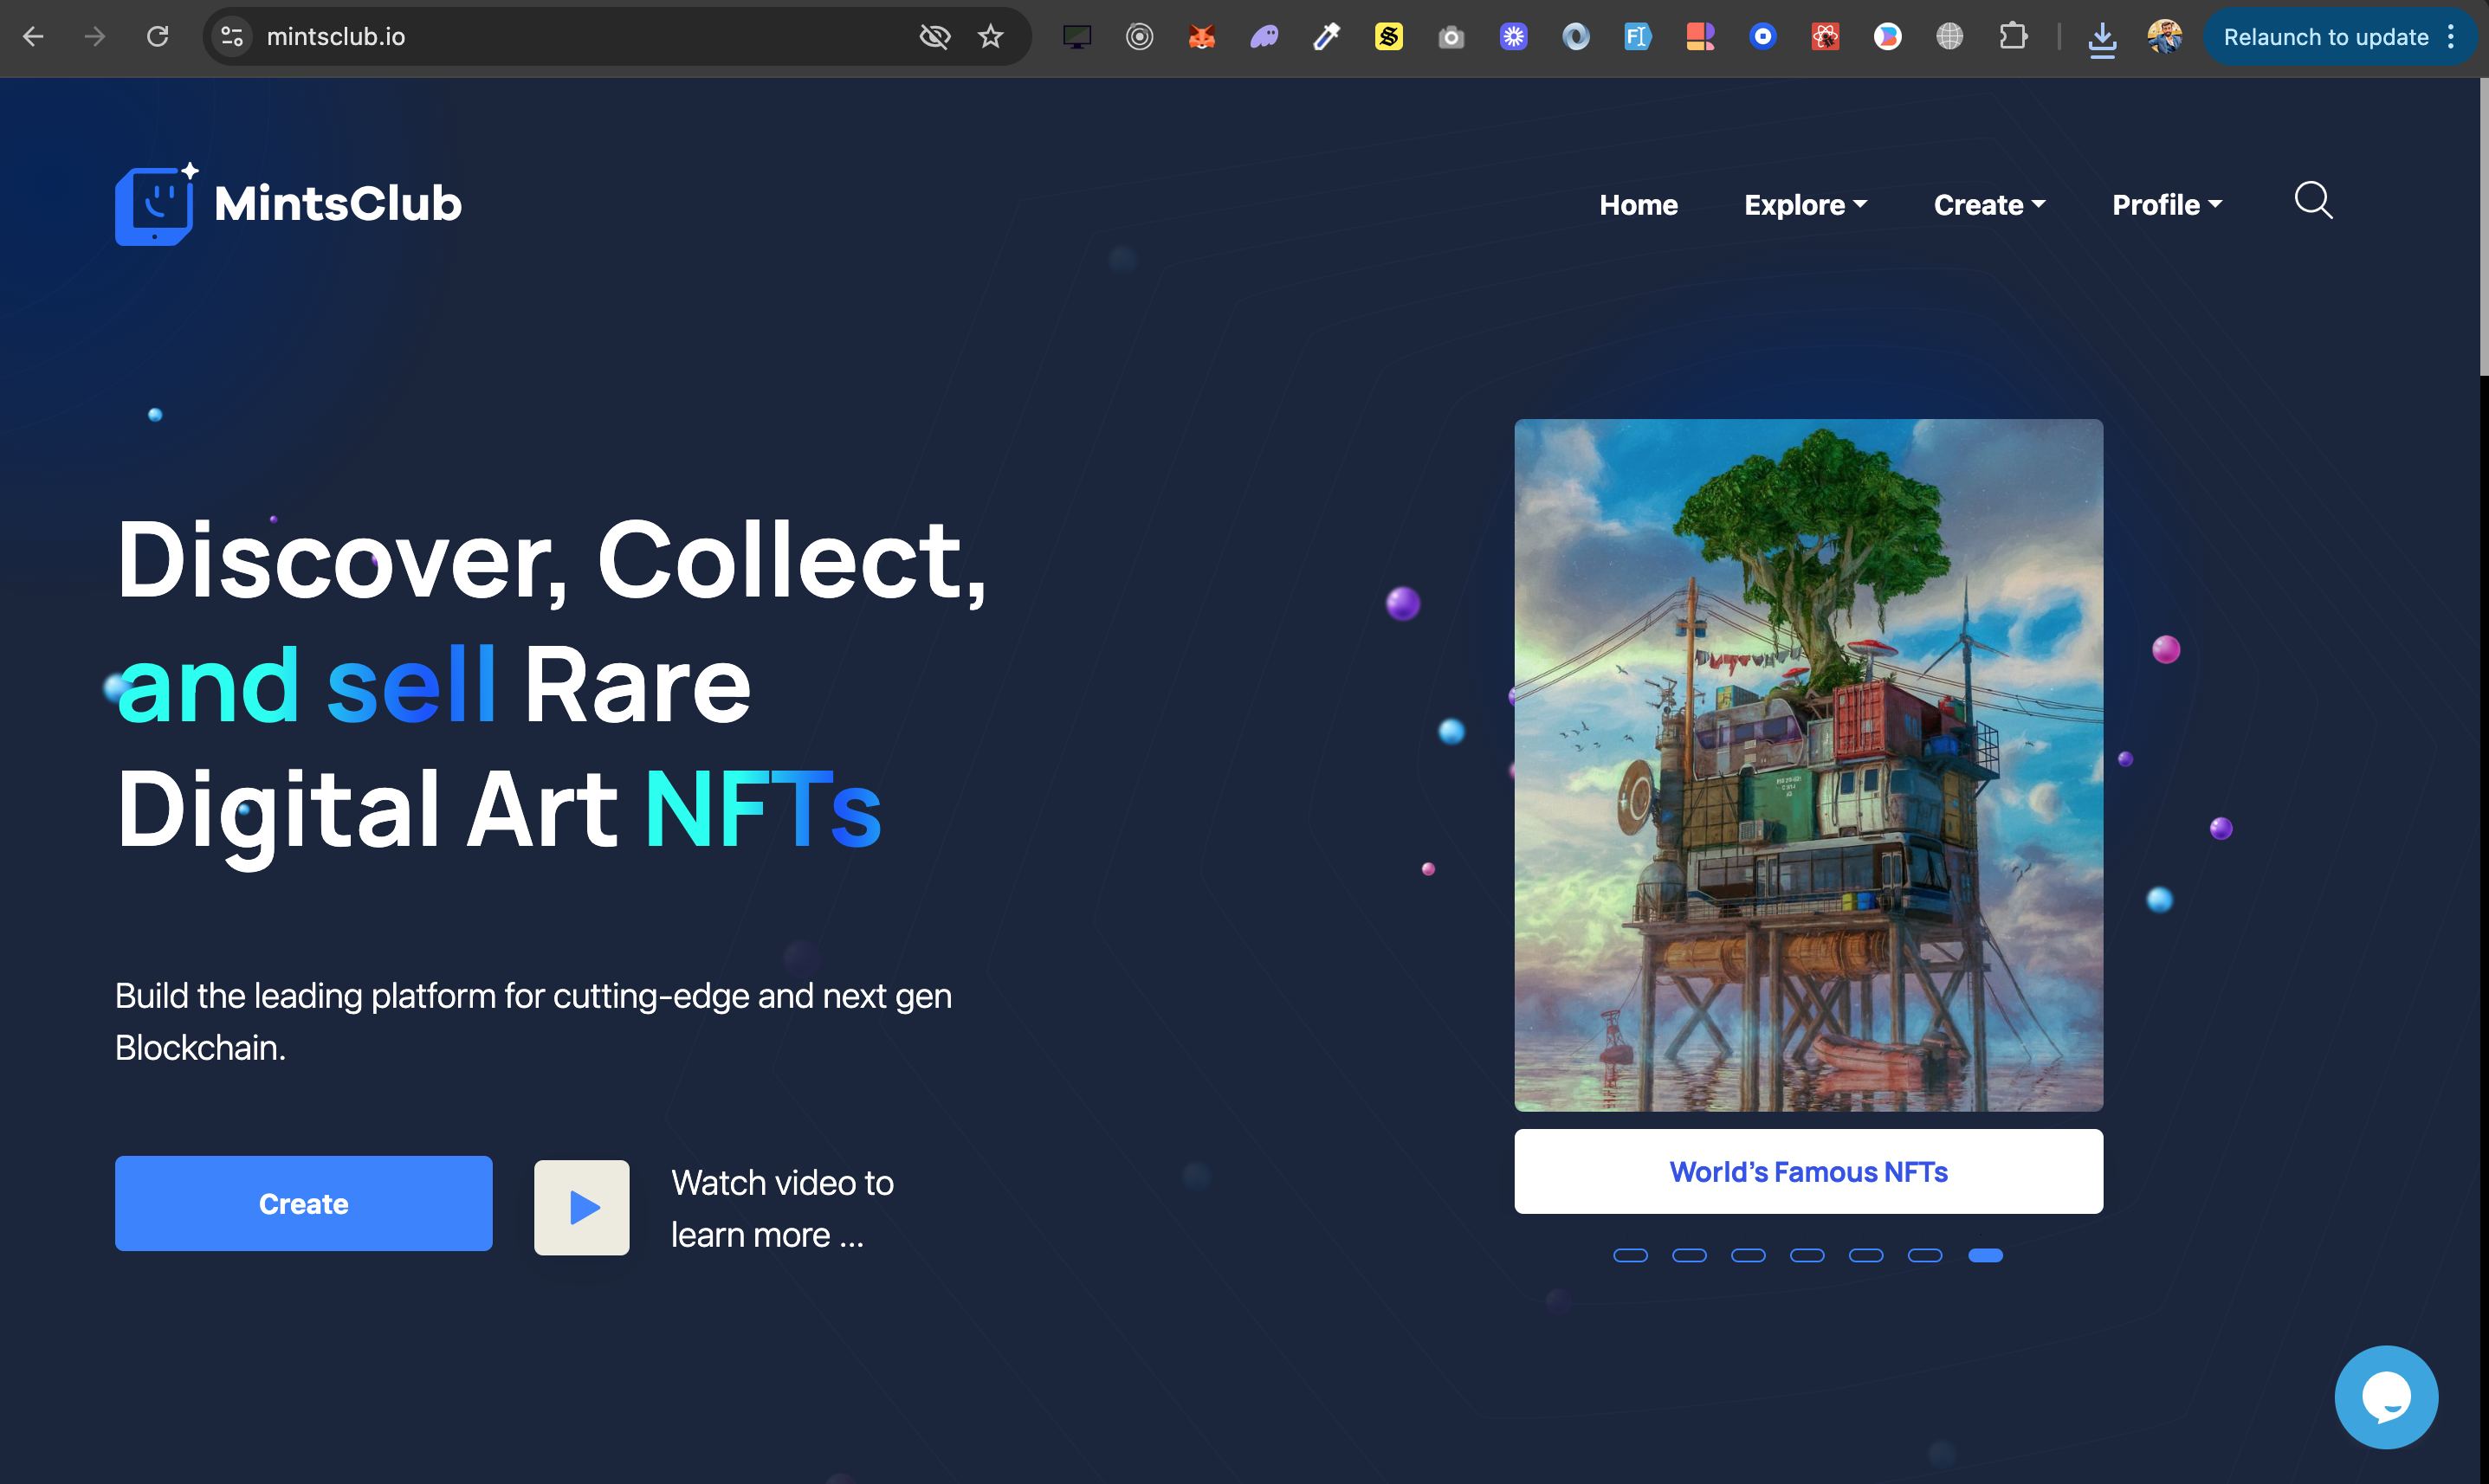Expand the Profile dropdown menu
Image resolution: width=2489 pixels, height=1484 pixels.
point(2166,204)
